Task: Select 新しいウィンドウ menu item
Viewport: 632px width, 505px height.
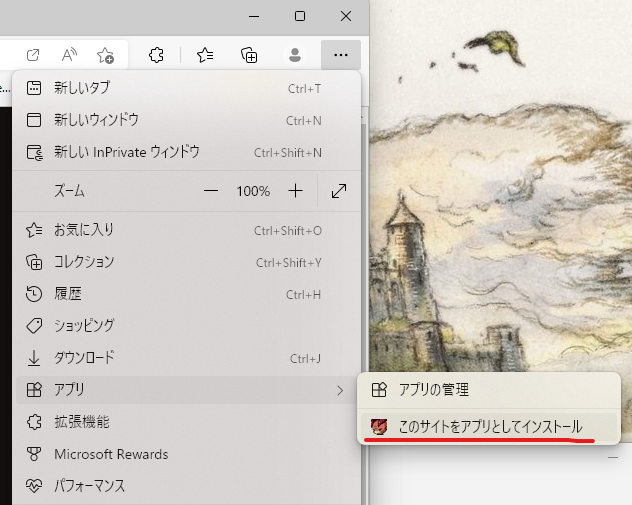Action: (x=187, y=120)
